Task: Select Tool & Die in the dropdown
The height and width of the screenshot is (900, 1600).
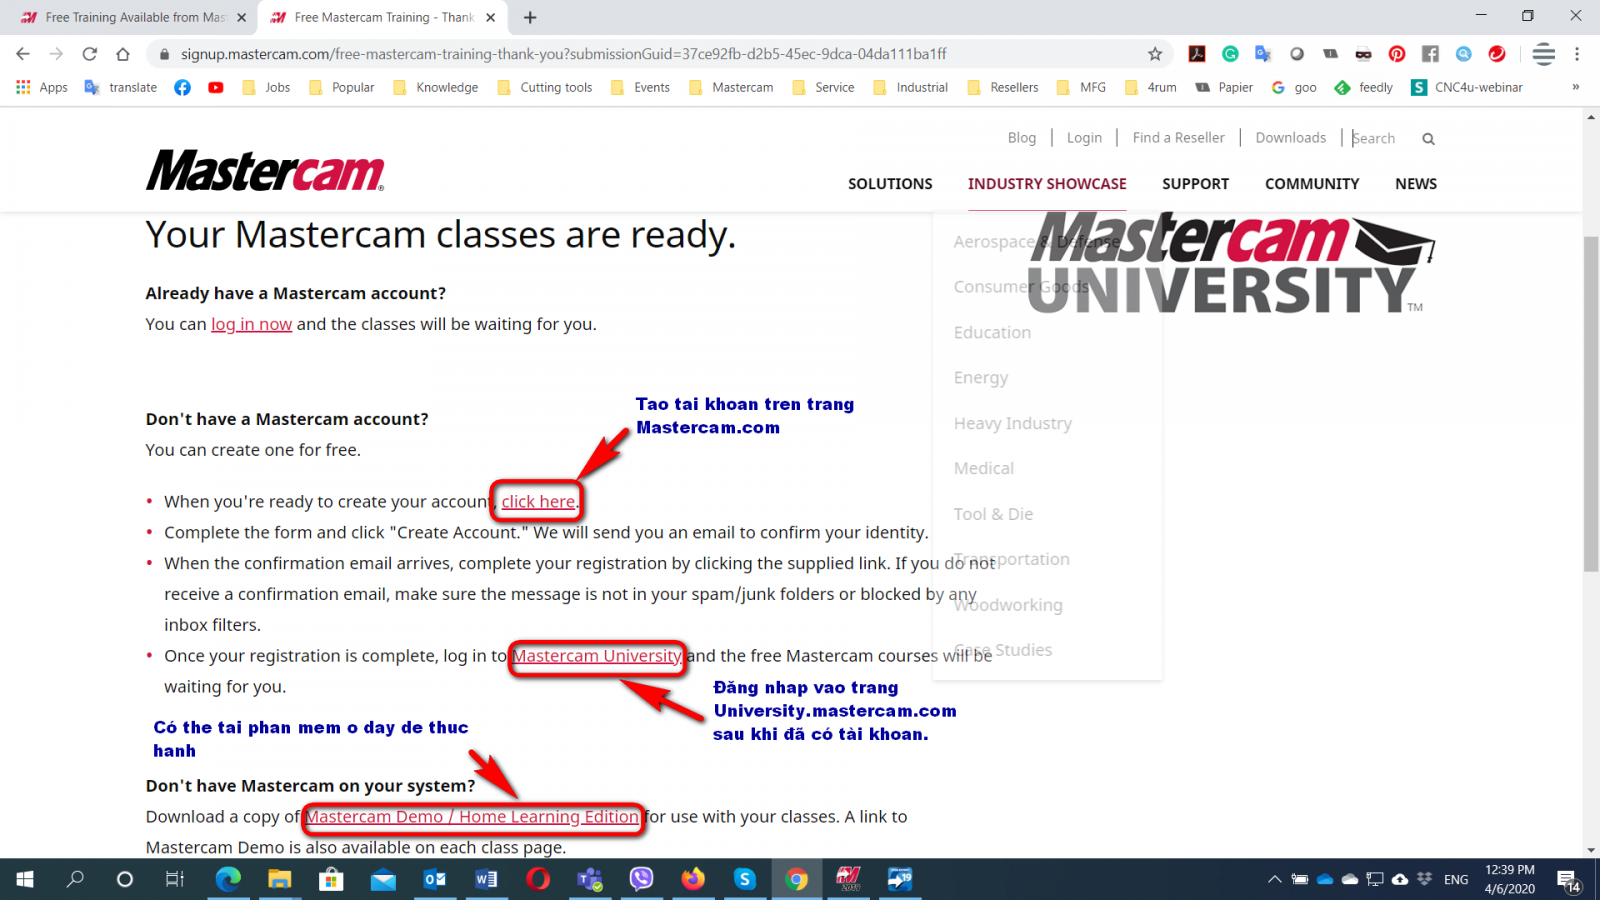Action: (993, 514)
